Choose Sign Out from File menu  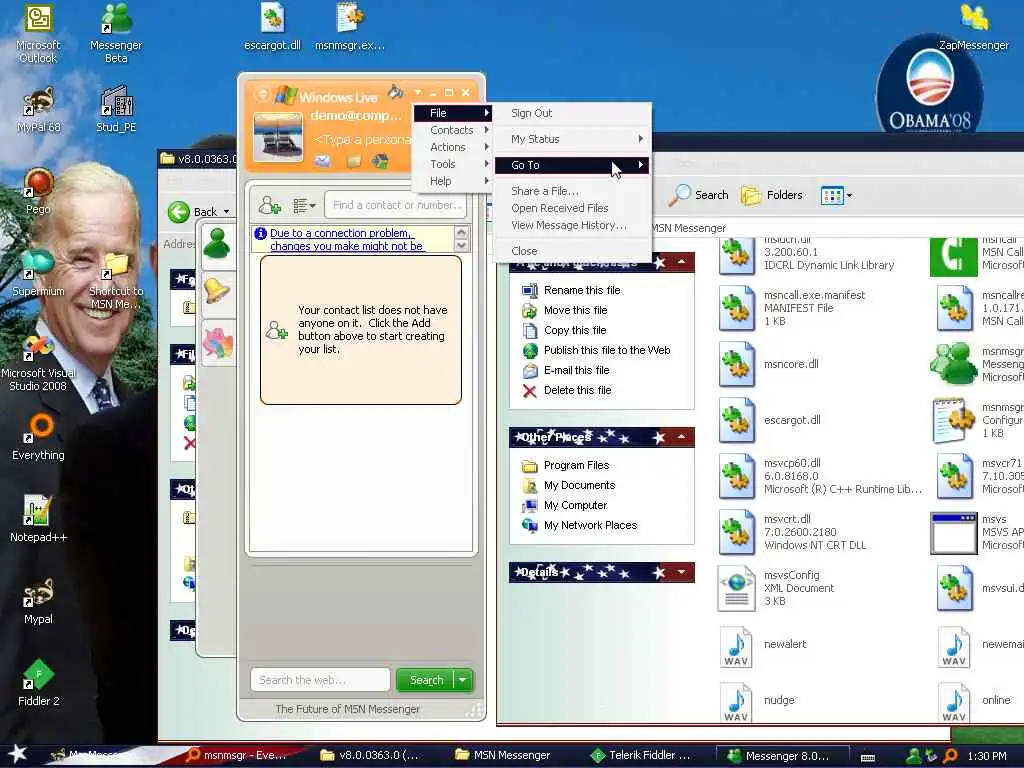pos(572,113)
